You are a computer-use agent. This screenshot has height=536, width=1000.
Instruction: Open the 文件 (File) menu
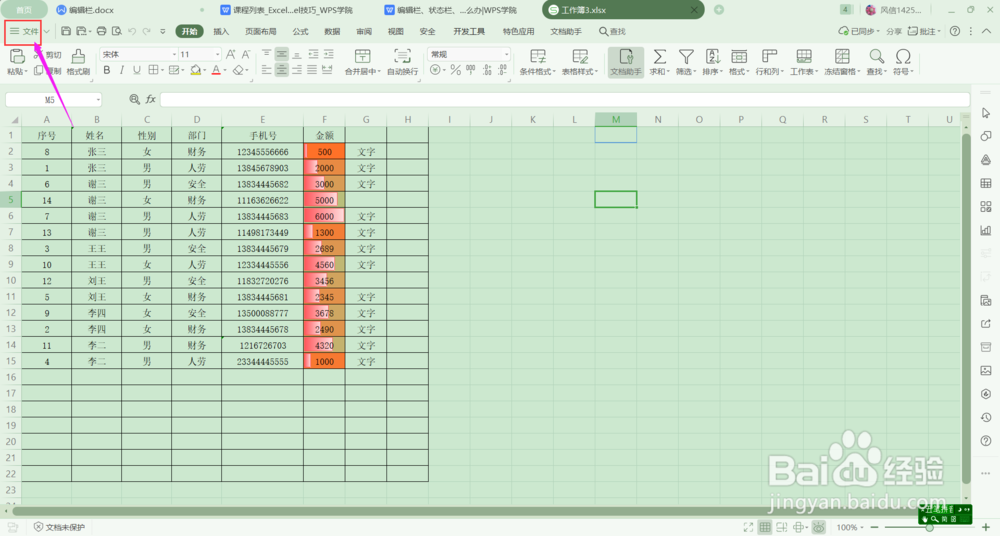click(24, 31)
